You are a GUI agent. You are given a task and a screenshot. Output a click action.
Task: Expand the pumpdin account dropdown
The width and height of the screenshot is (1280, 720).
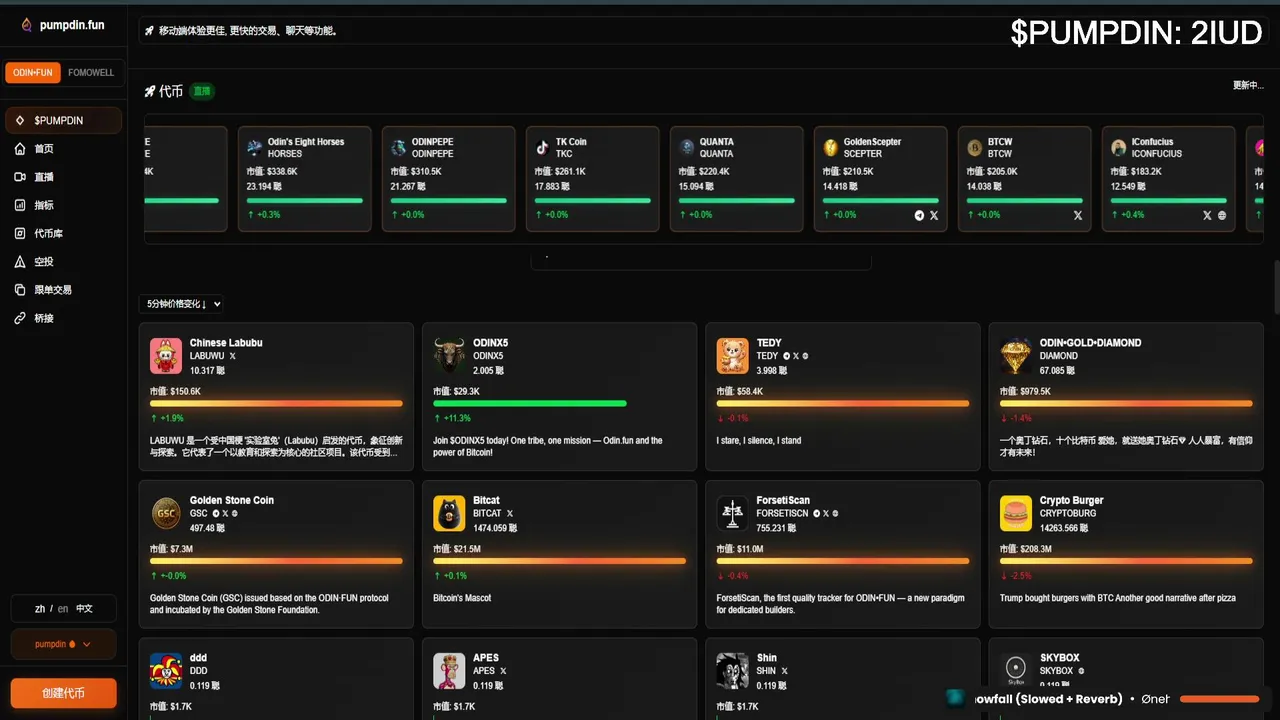click(63, 644)
